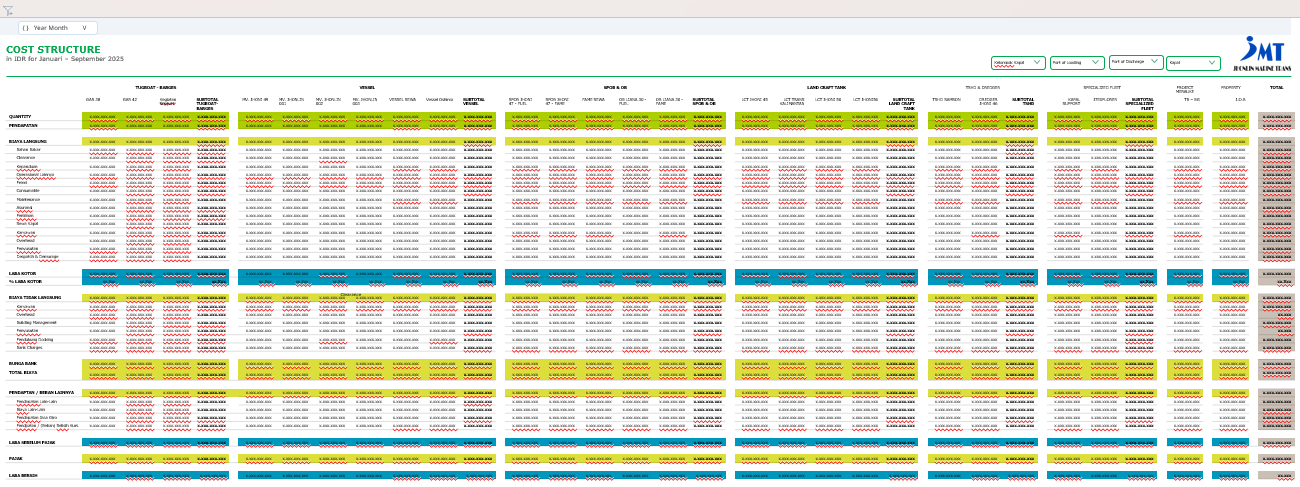Select the LABA SEBELUM PAJAK row label
This screenshot has width=1300, height=487.
(31, 442)
